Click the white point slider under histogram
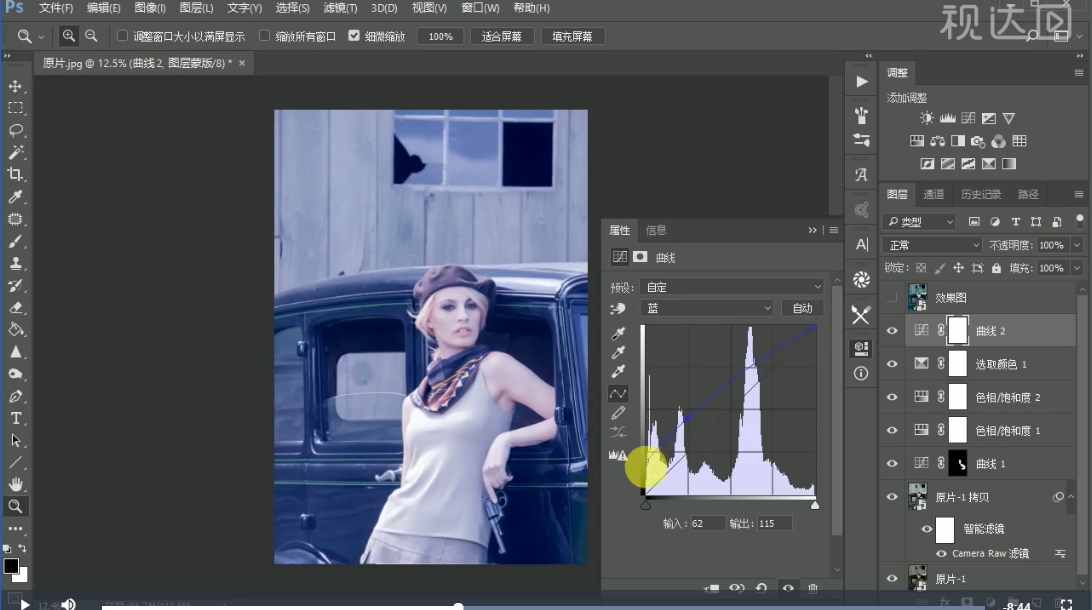 [815, 504]
